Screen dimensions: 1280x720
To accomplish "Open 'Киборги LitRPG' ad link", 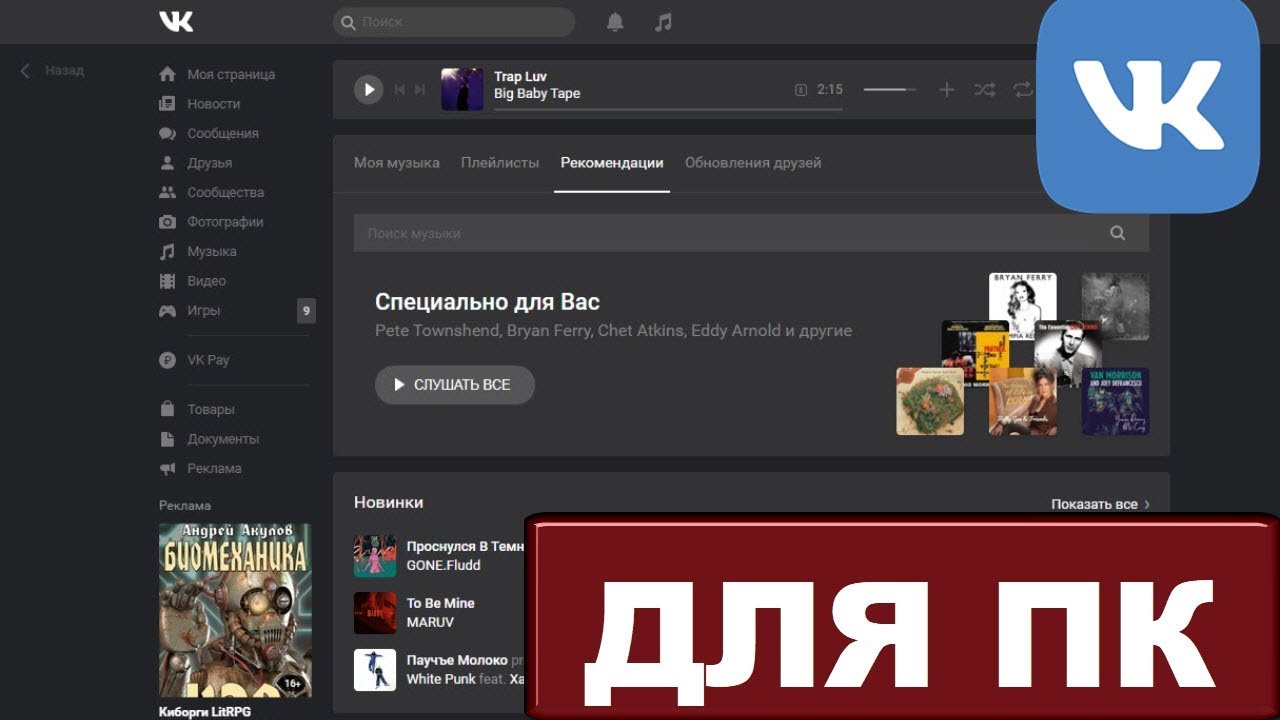I will [x=205, y=712].
